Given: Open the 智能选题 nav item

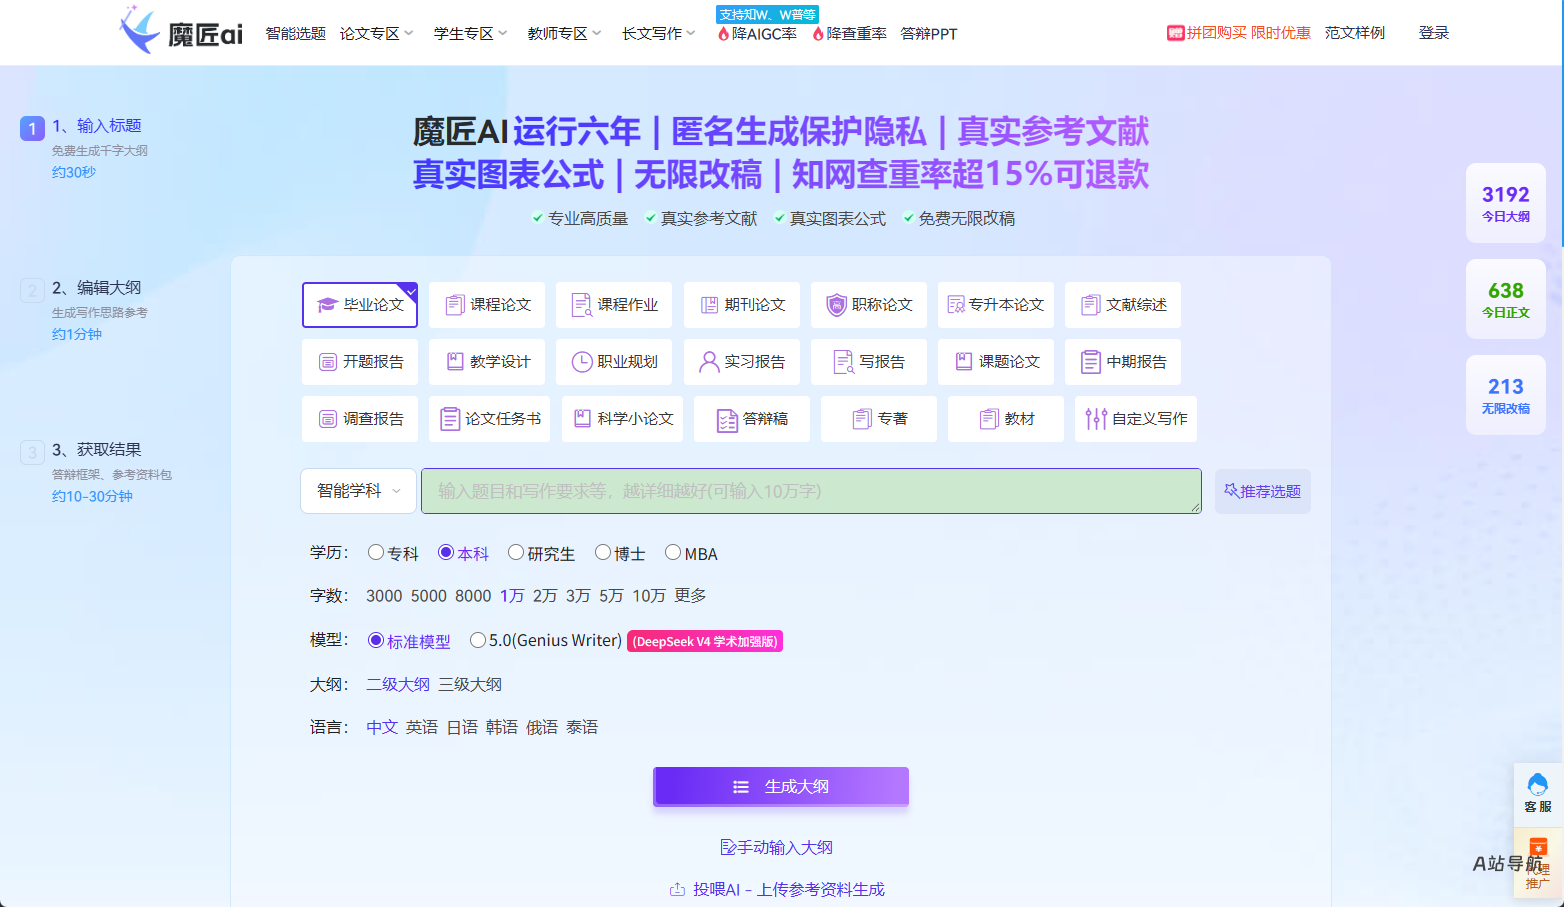Looking at the screenshot, I should pos(295,34).
